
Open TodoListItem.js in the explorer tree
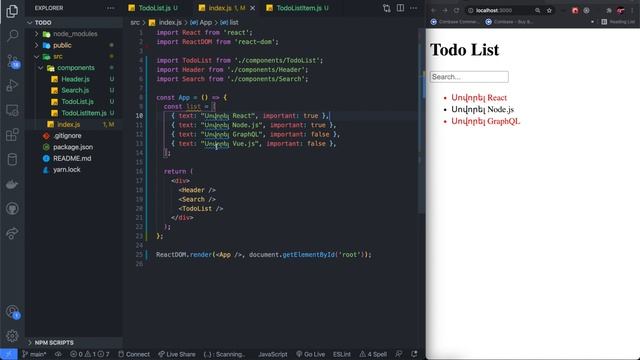pos(84,113)
